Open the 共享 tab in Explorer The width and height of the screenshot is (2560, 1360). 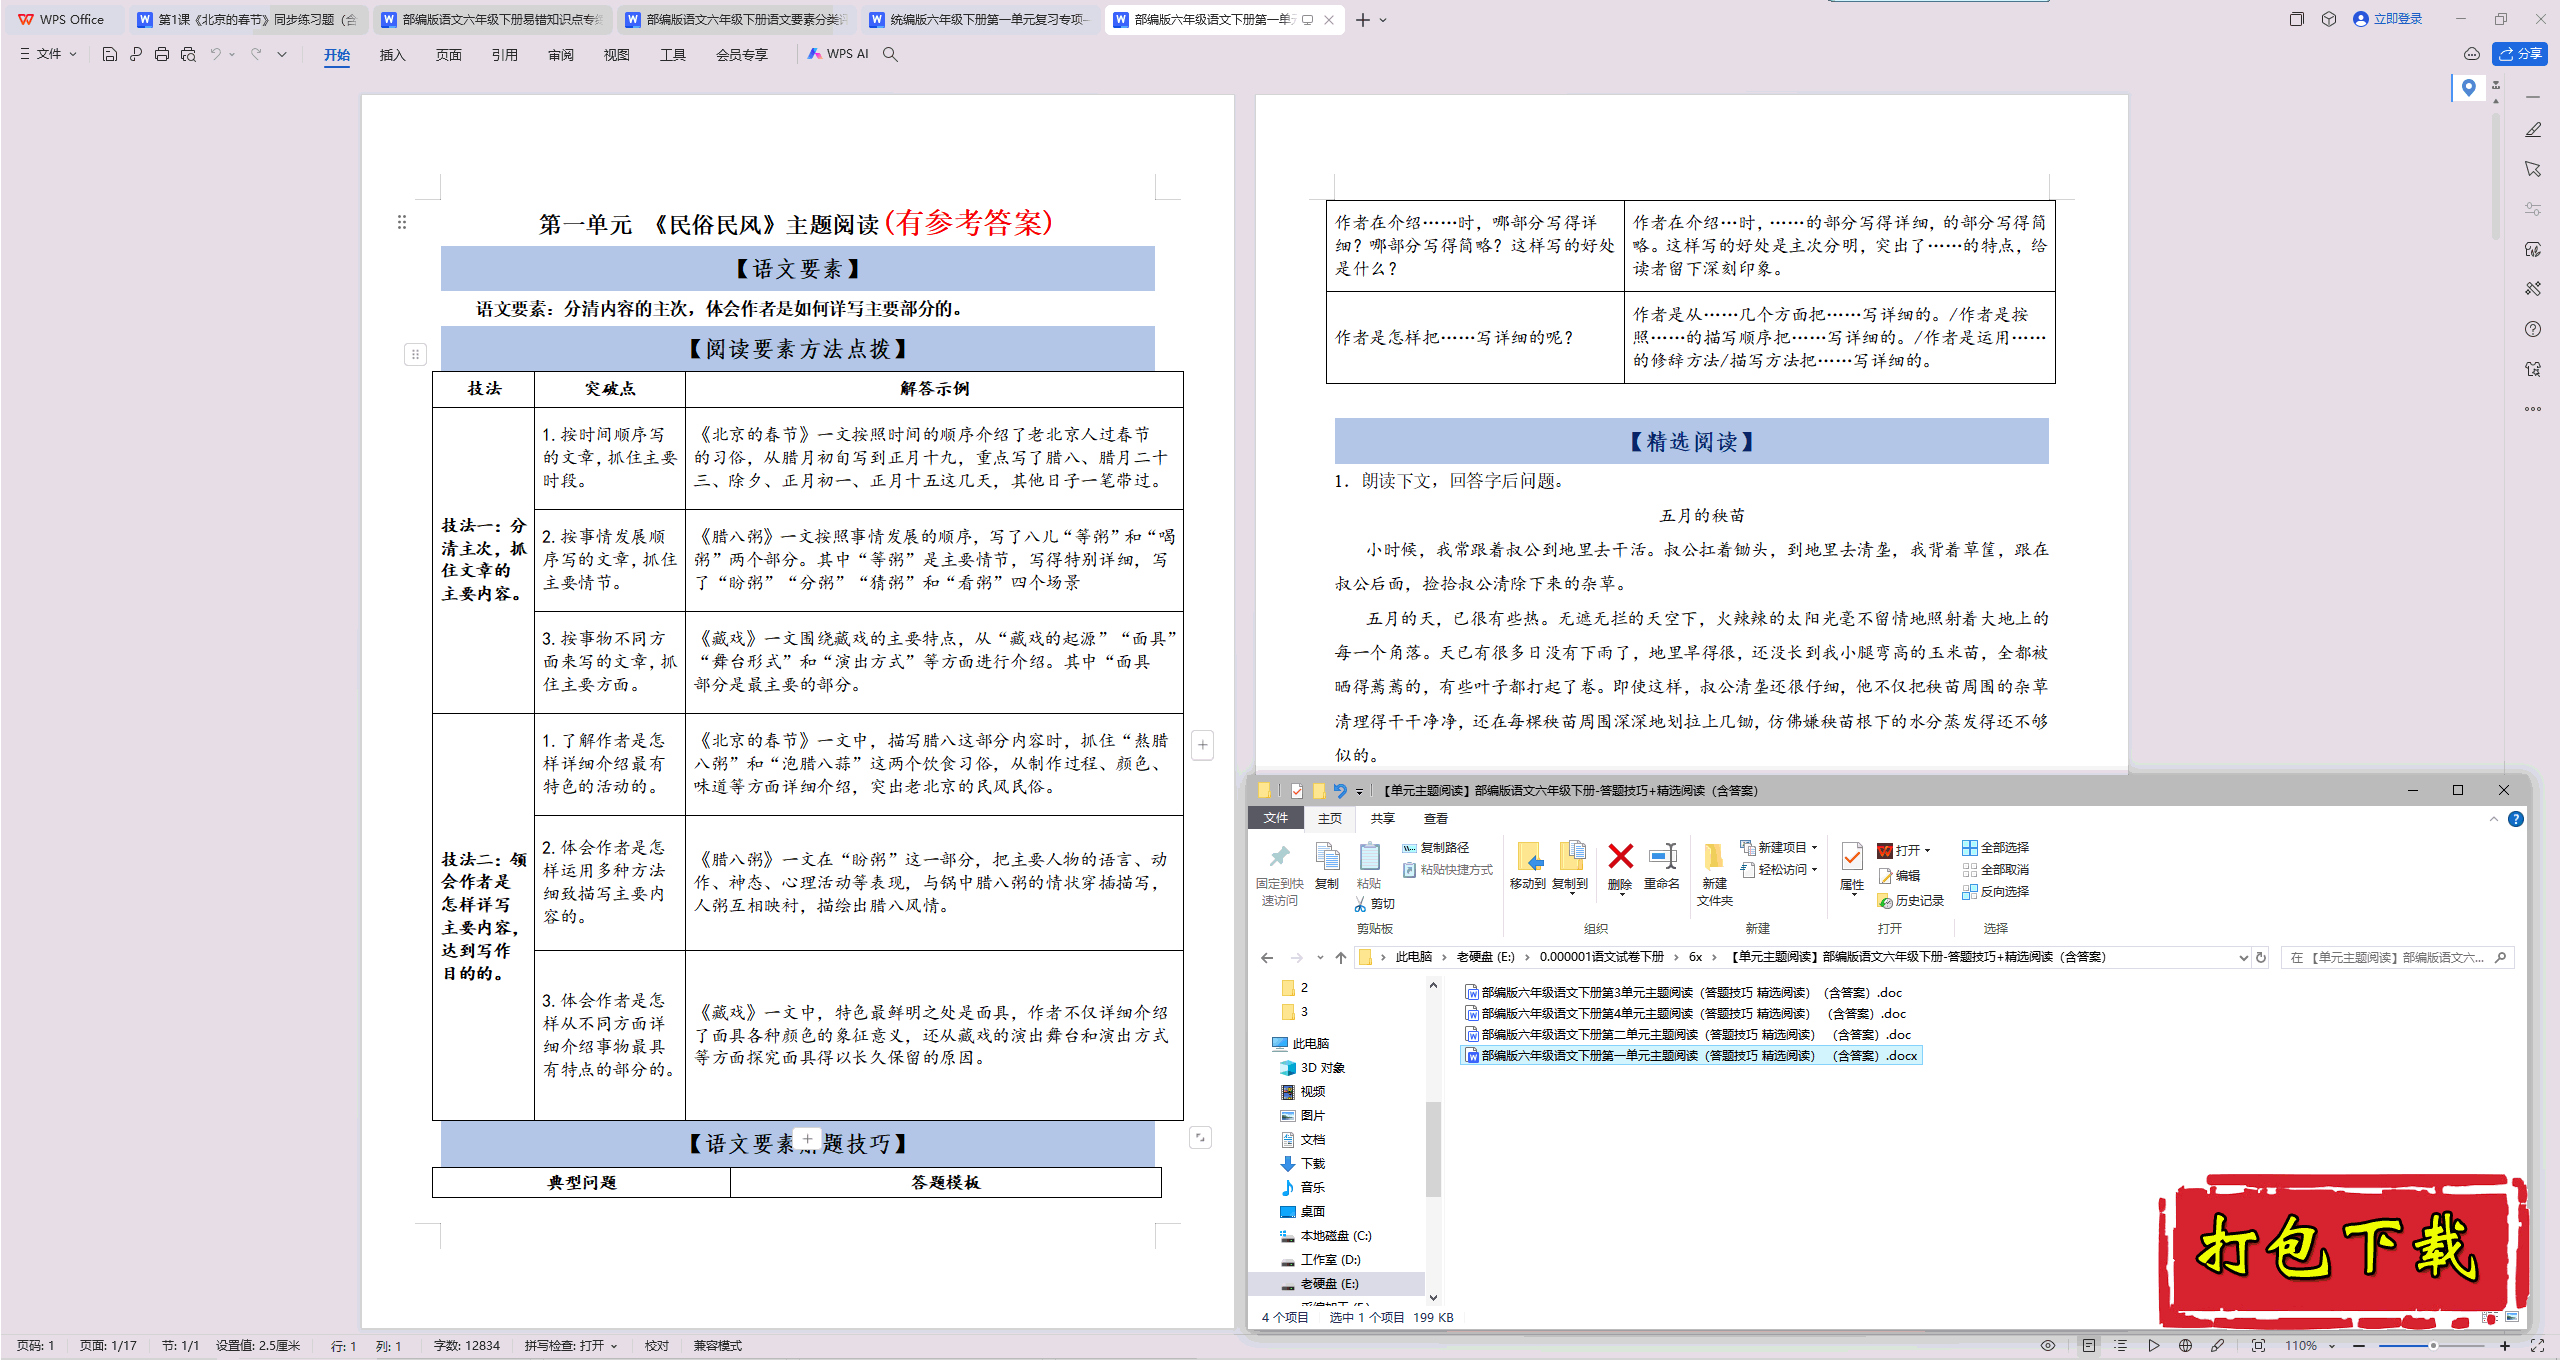point(1383,818)
